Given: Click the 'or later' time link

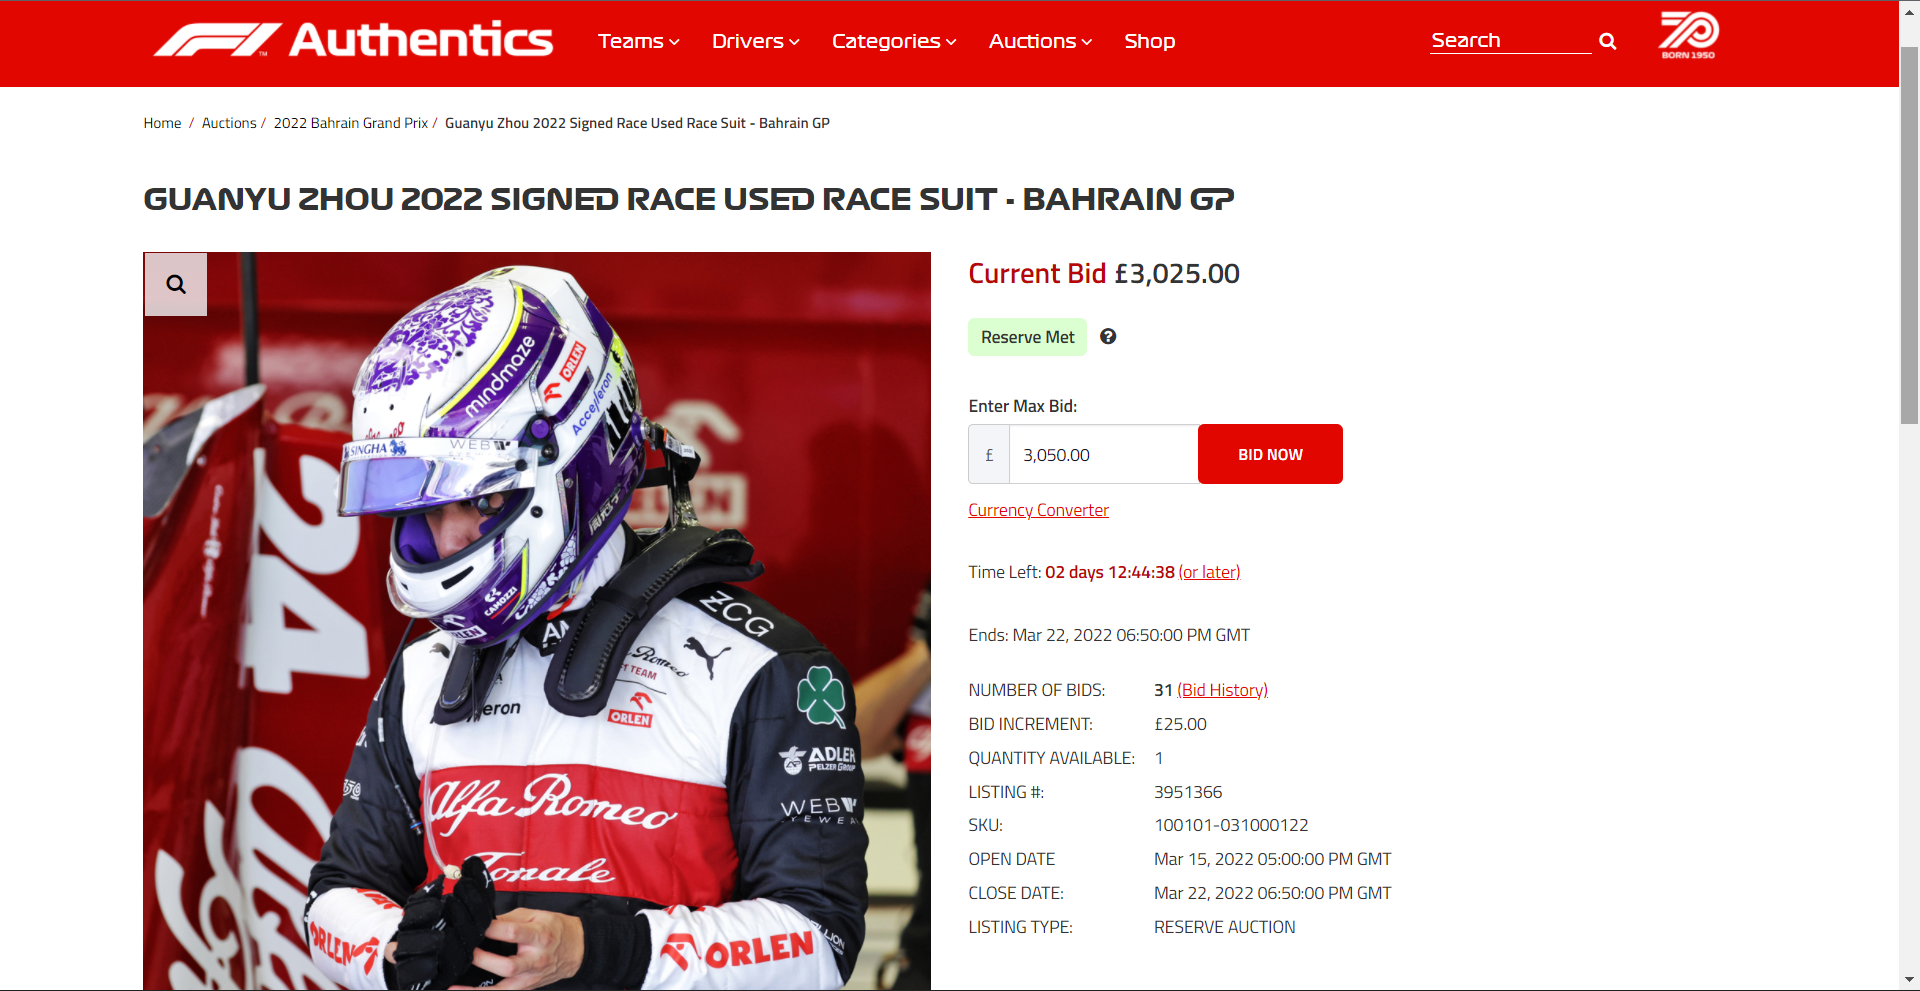Looking at the screenshot, I should [x=1209, y=572].
